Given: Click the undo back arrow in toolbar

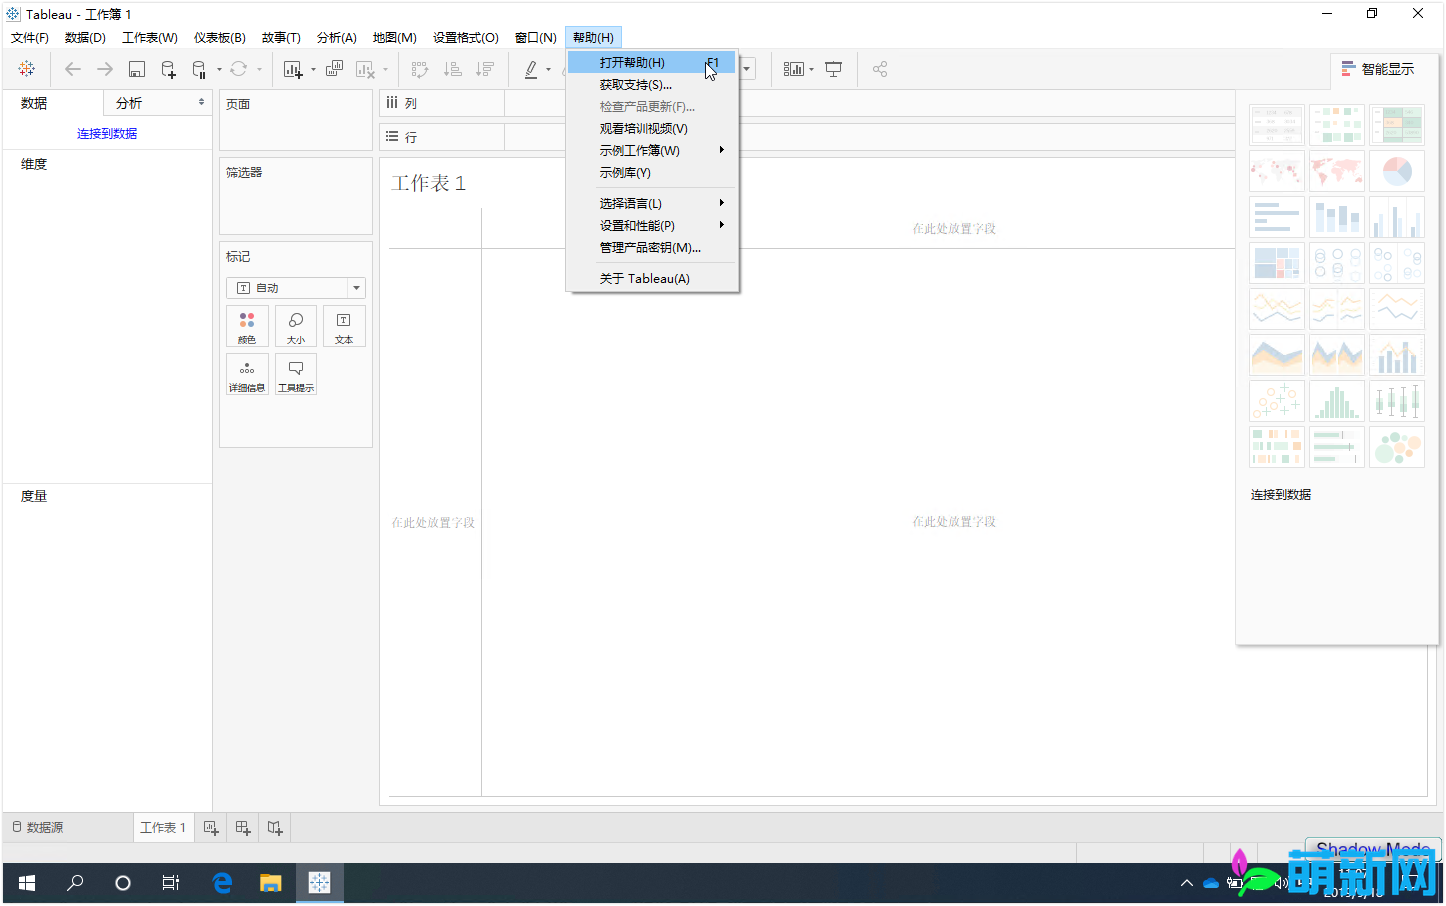Looking at the screenshot, I should 72,69.
